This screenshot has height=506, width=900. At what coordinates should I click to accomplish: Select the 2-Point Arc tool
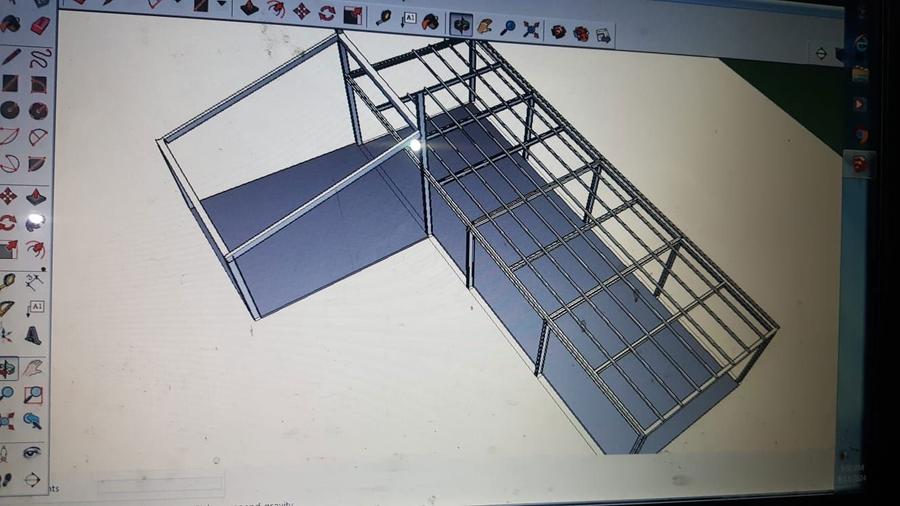[37, 137]
